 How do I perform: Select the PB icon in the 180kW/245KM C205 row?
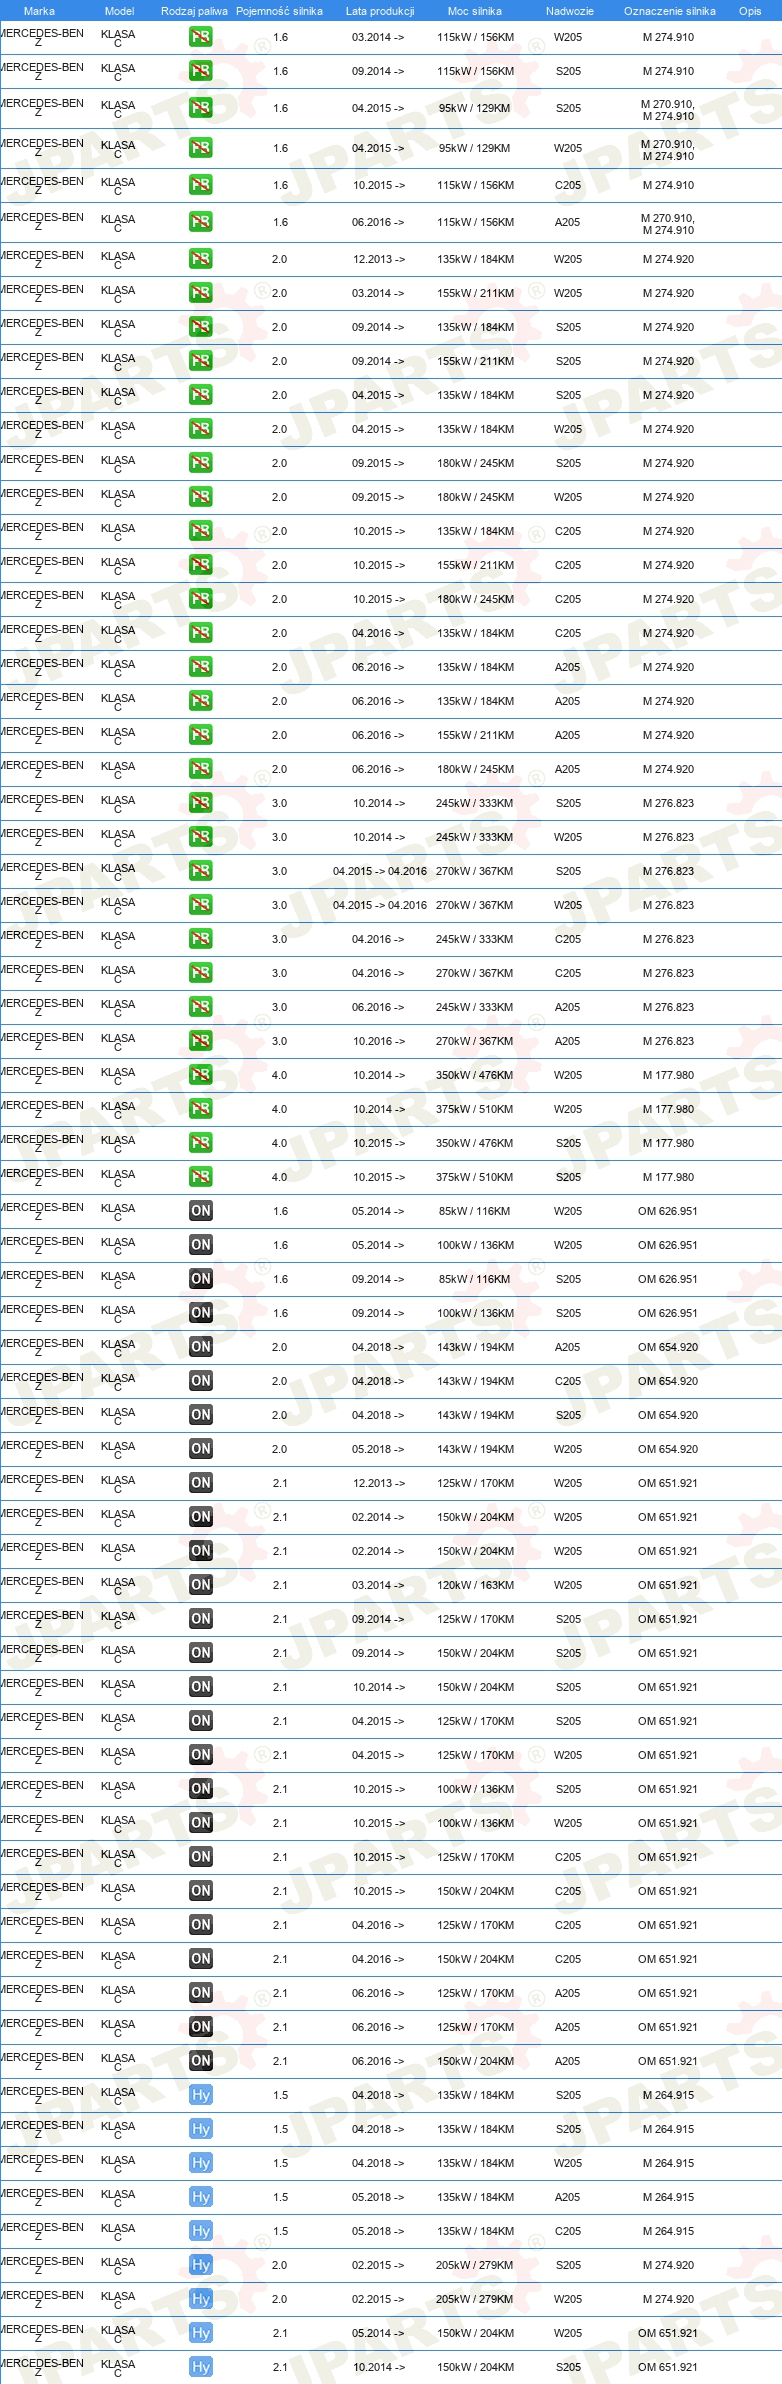pyautogui.click(x=201, y=599)
